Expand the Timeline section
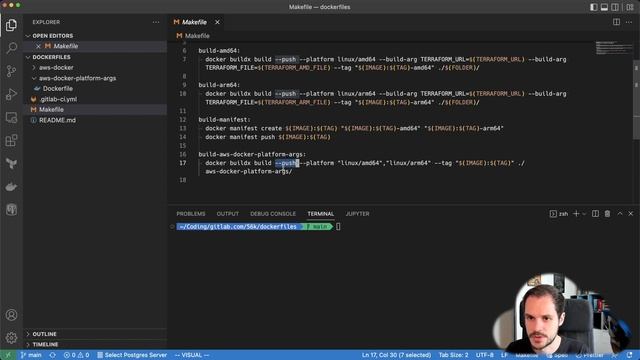 [45, 344]
